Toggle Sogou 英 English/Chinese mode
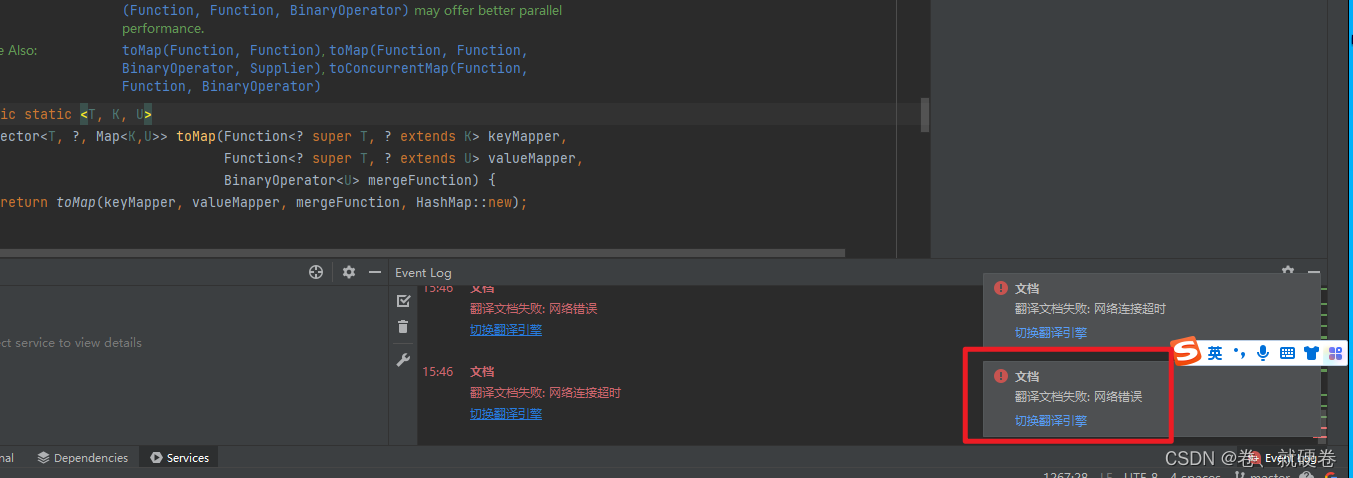Viewport: 1353px width, 478px height. [1215, 353]
